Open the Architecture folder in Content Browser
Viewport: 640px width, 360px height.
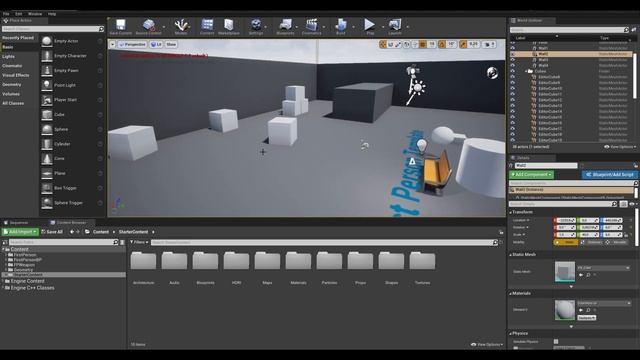(x=143, y=268)
